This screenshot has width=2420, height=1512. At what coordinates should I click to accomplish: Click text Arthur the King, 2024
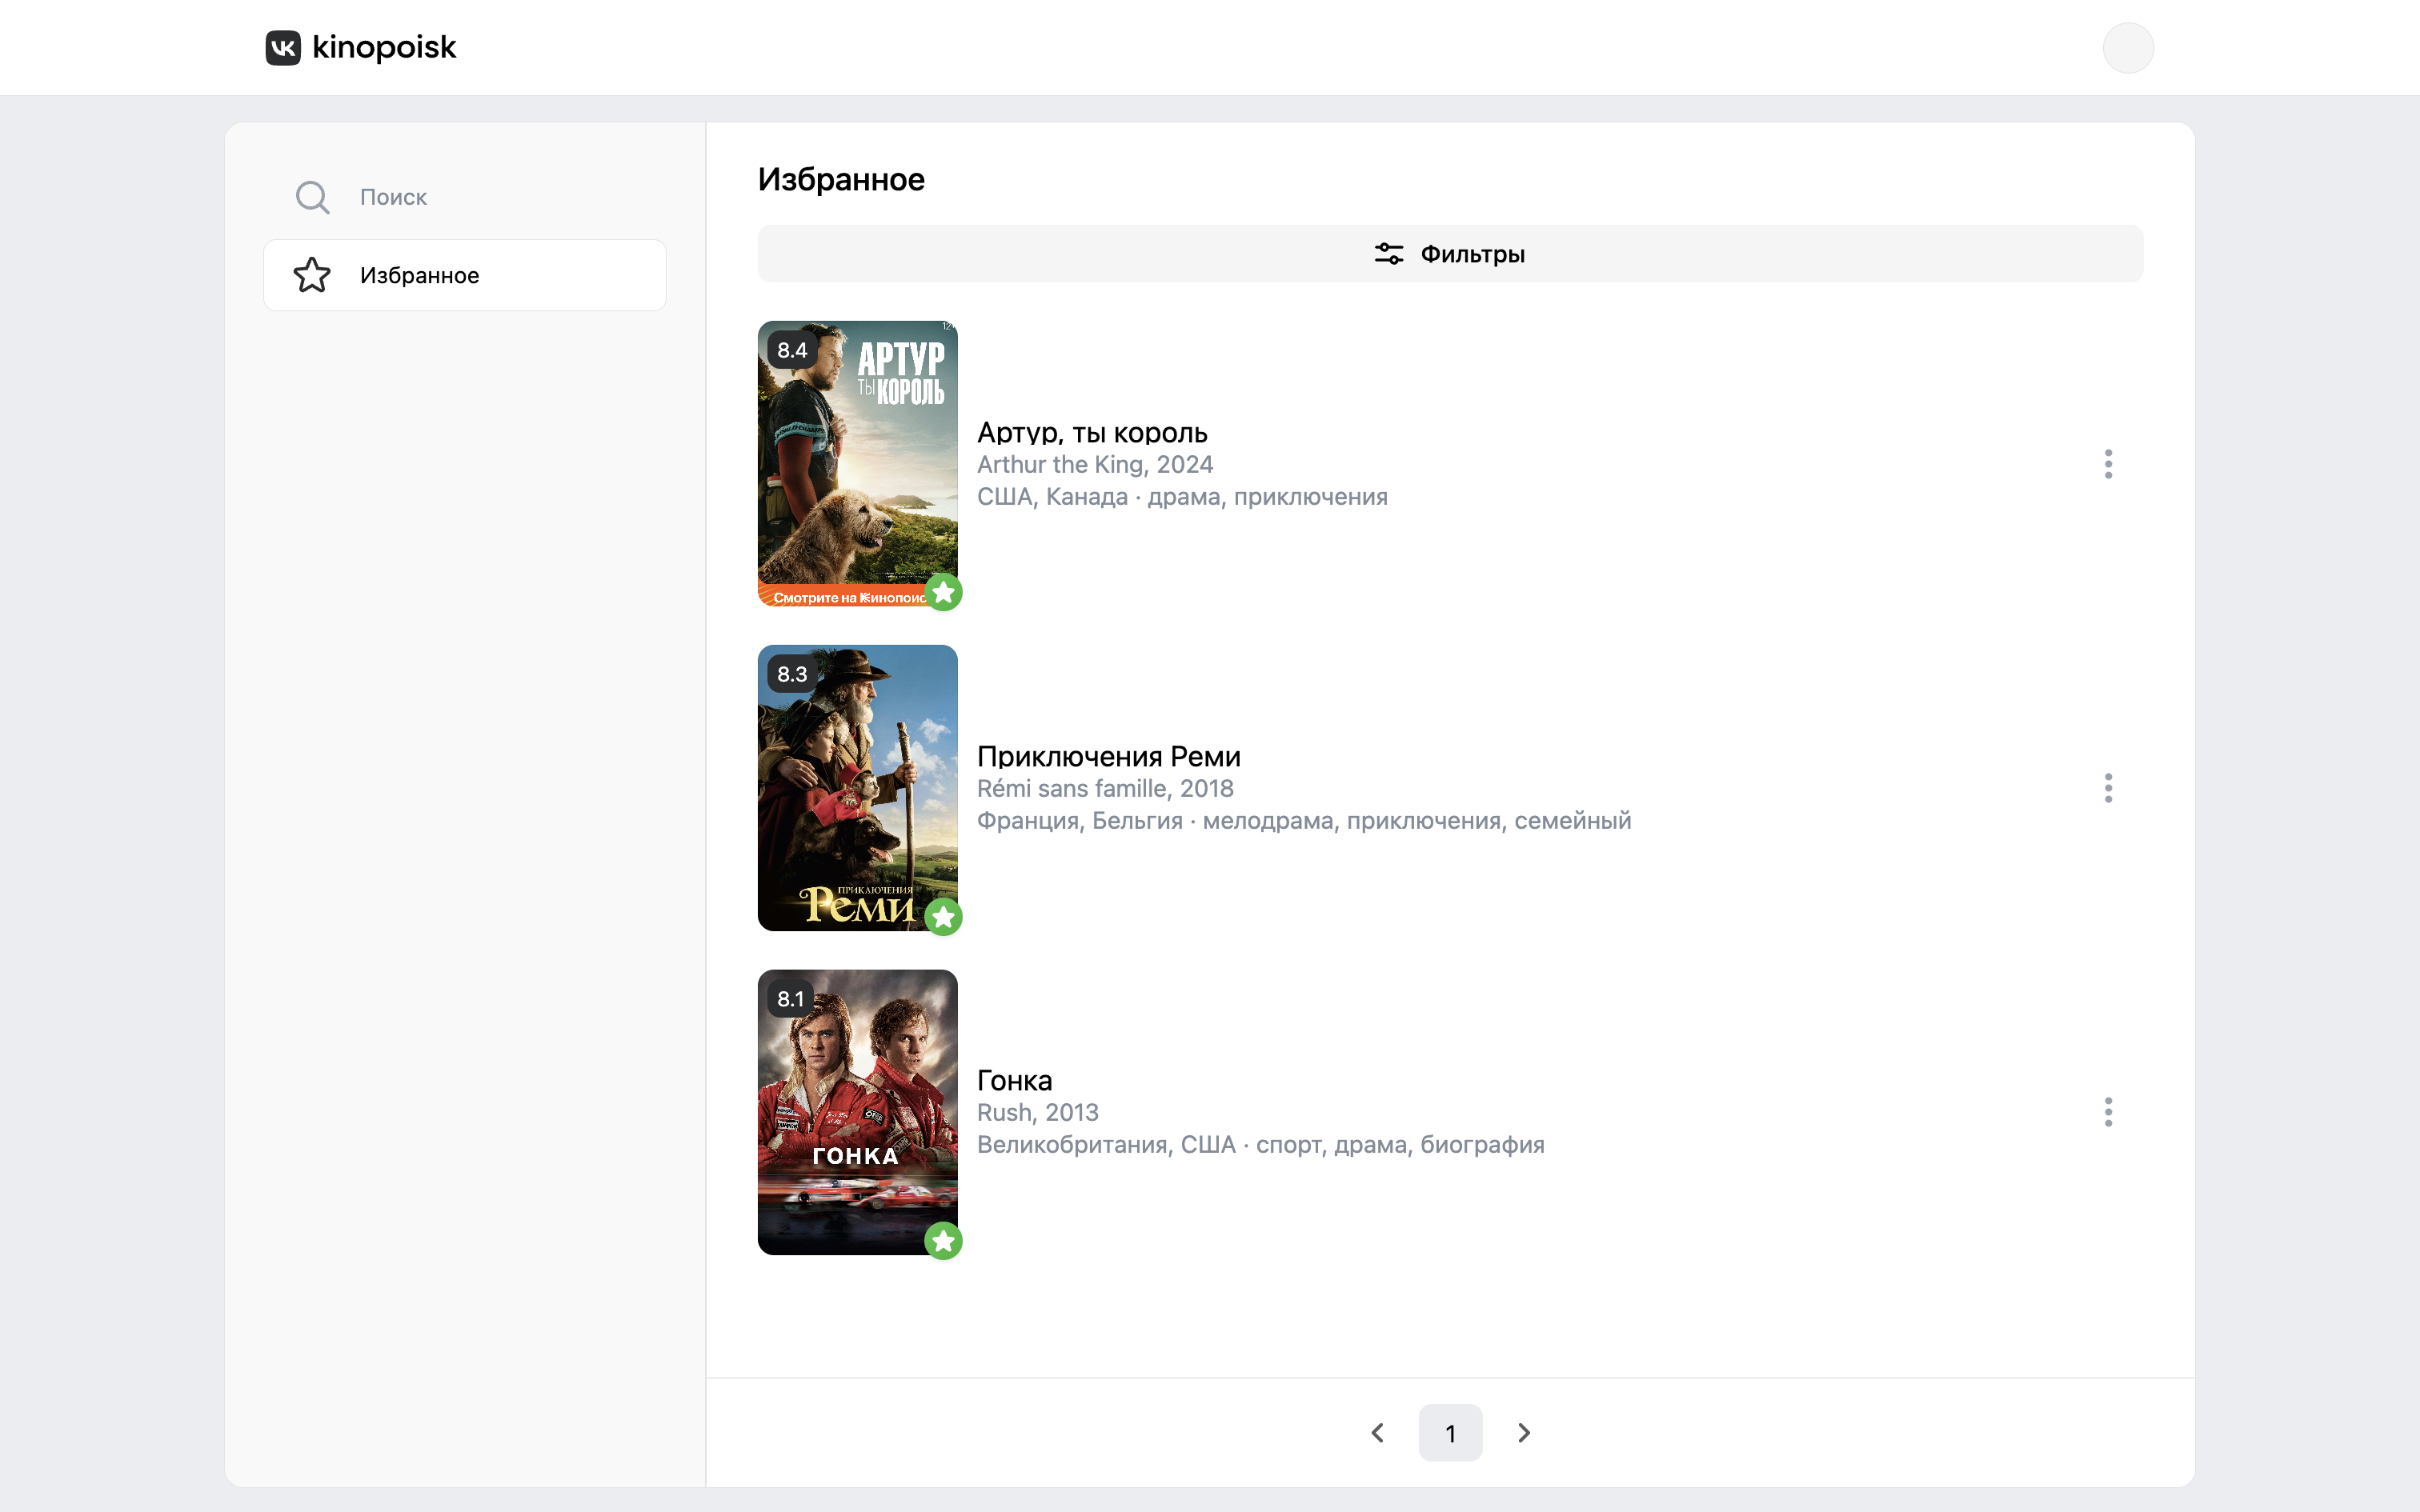click(1095, 465)
